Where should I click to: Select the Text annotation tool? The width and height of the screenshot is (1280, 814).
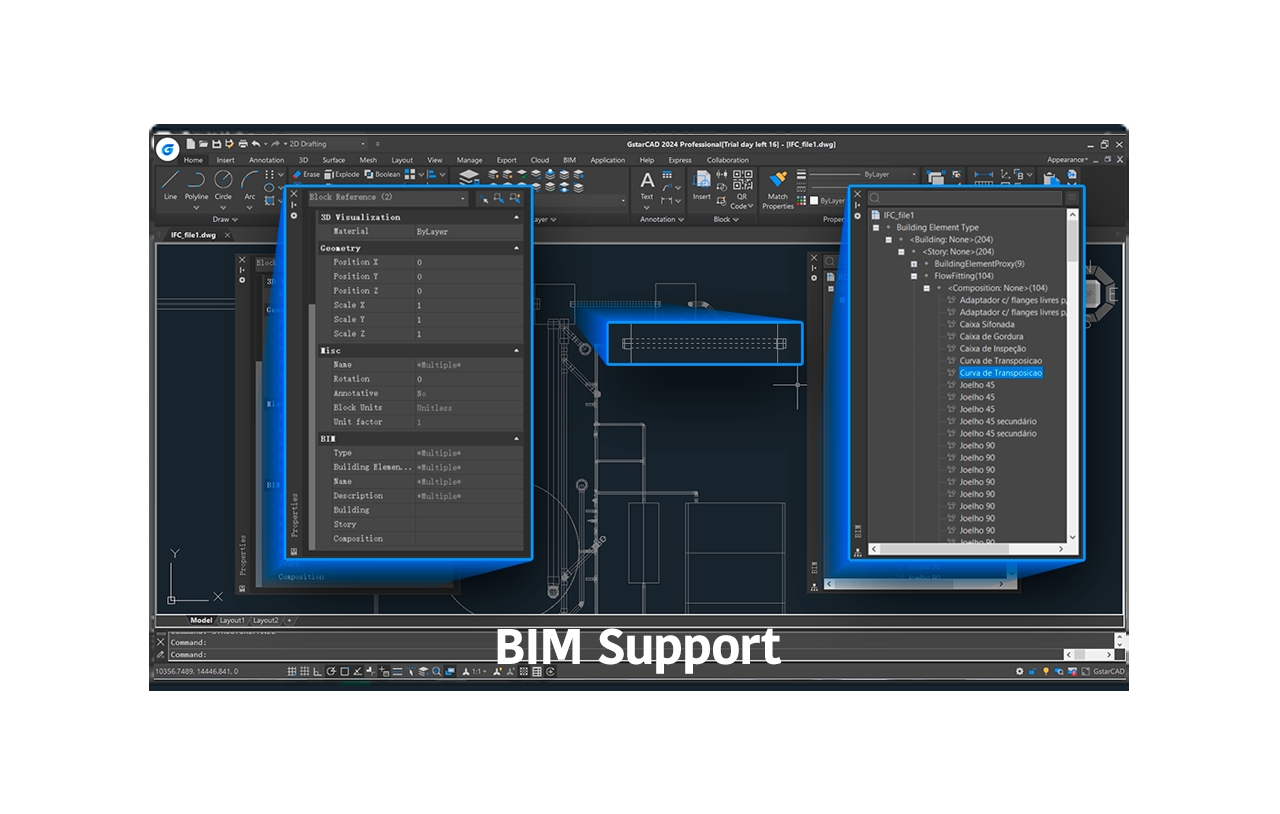coord(647,184)
